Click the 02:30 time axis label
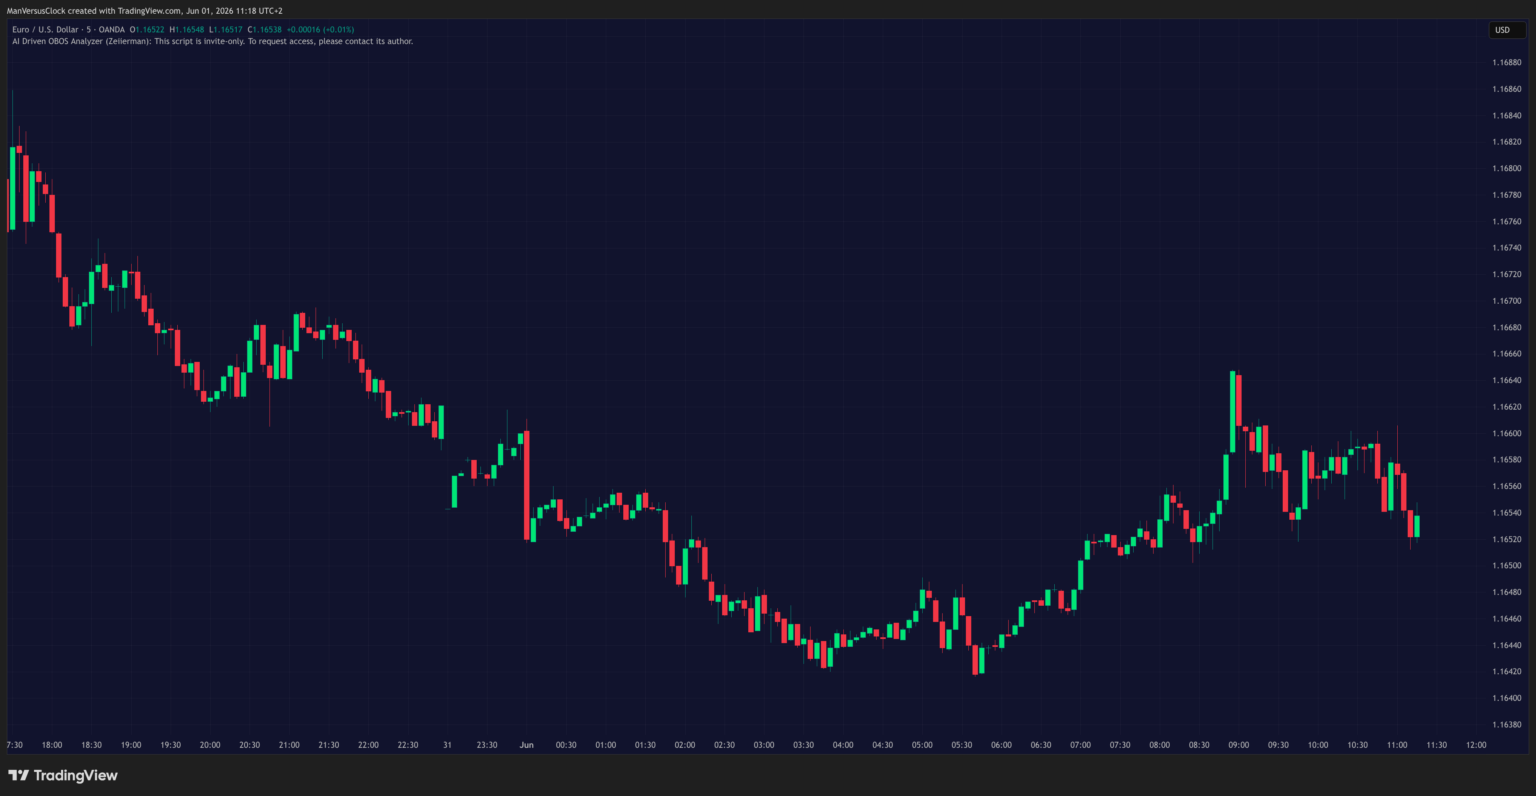Viewport: 1536px width, 796px height. click(x=724, y=745)
